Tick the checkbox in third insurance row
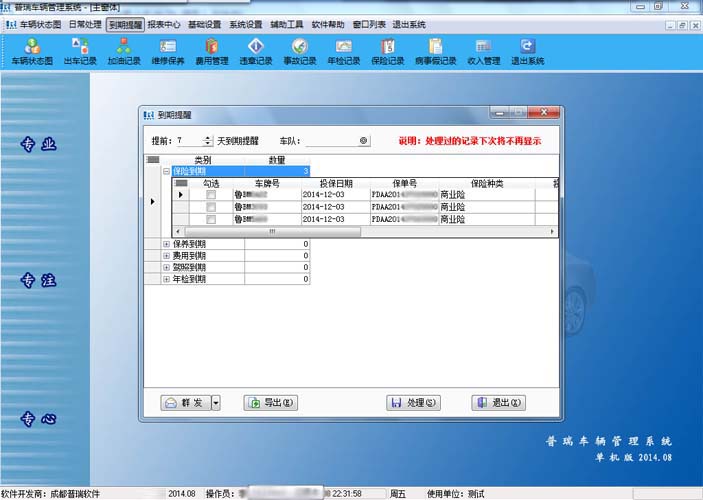Image resolution: width=703 pixels, height=500 pixels. (211, 219)
